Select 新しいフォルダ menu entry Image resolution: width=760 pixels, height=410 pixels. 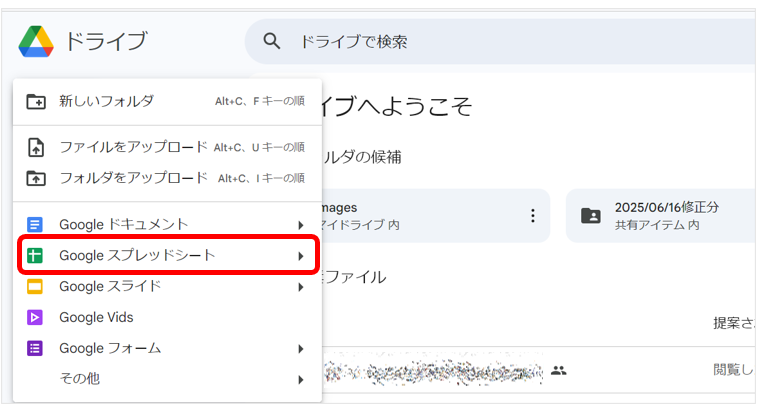pyautogui.click(x=167, y=101)
